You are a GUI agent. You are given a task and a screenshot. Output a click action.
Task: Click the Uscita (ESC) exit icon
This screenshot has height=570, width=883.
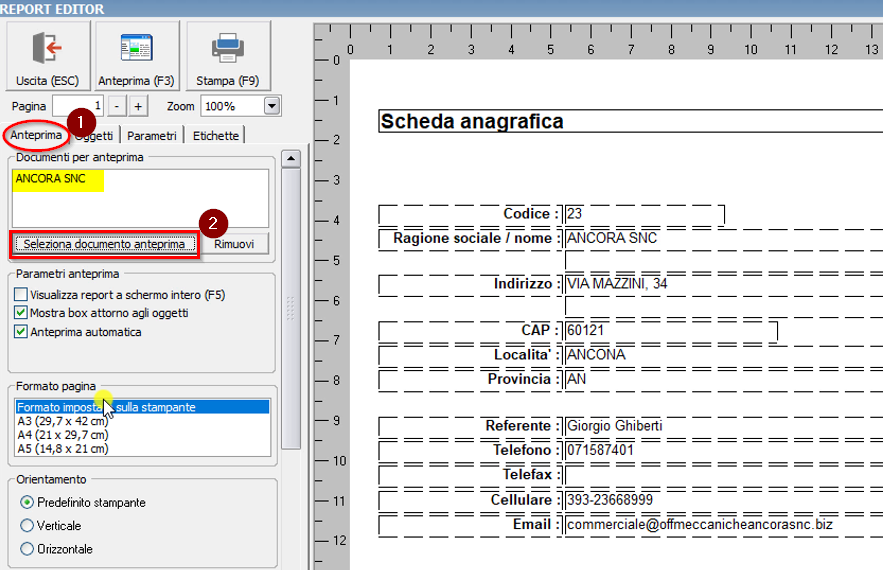pos(47,49)
